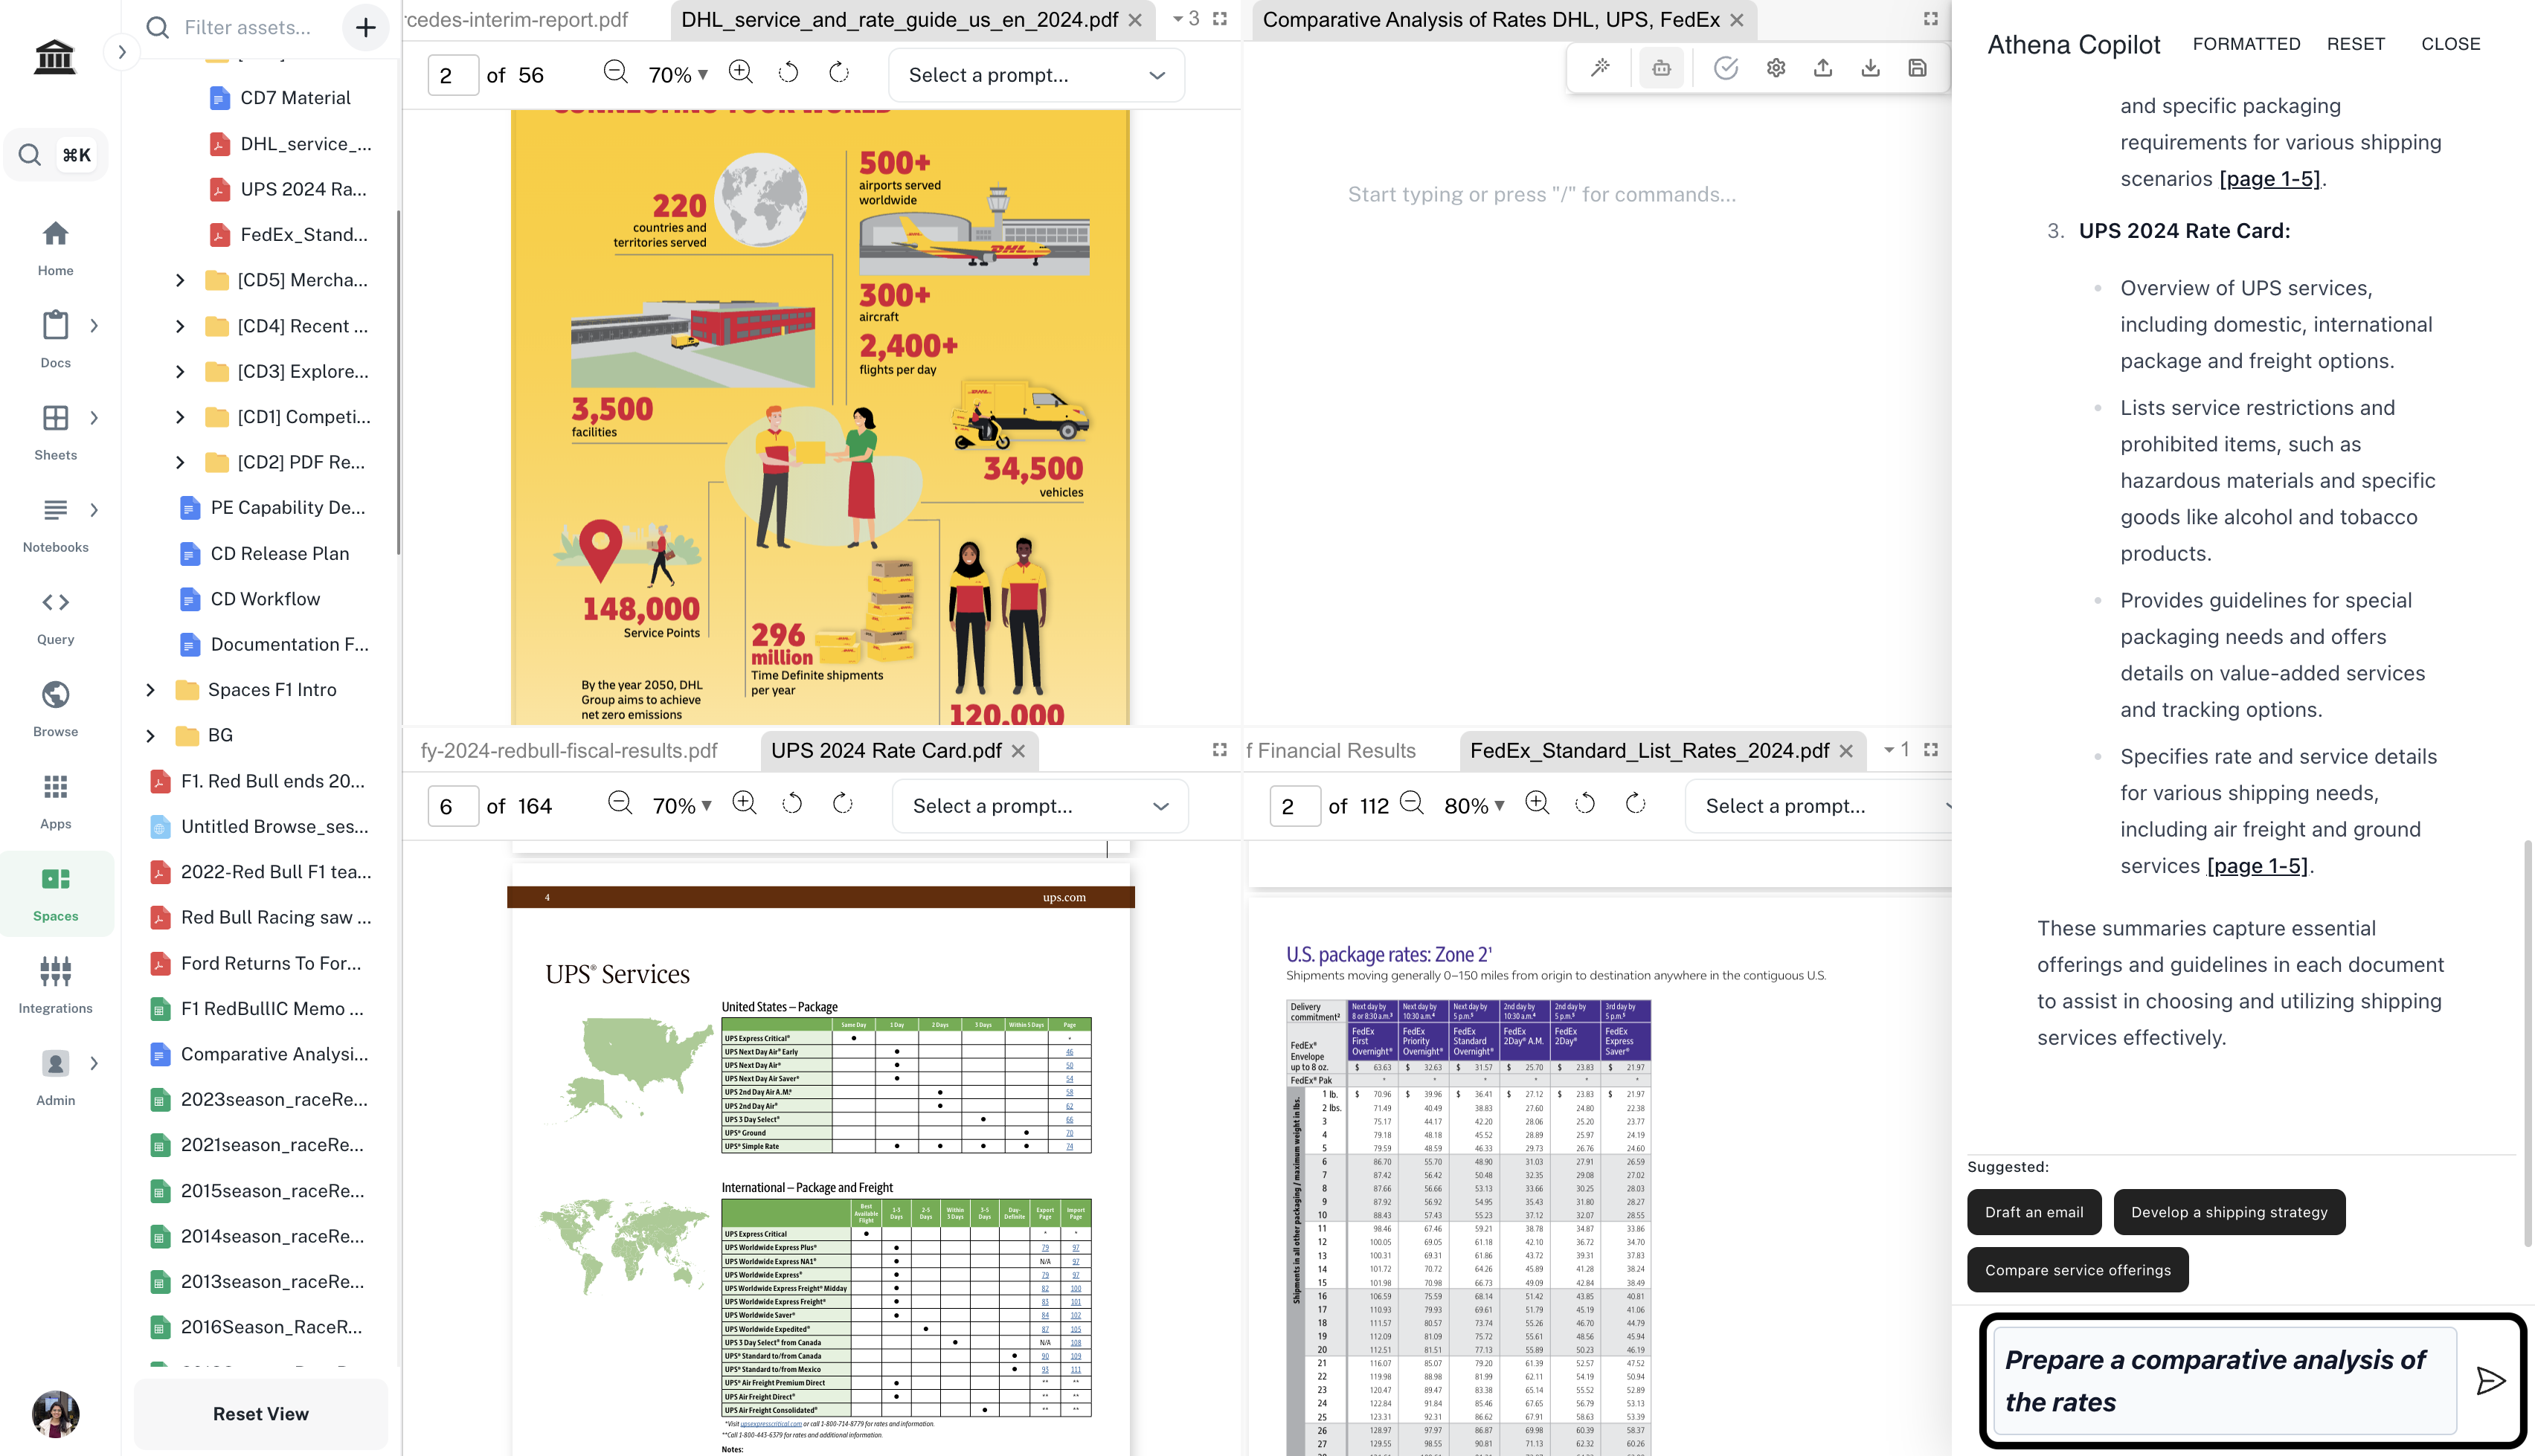The image size is (2535, 1456).
Task: Zoom out in the DHL PDF viewer
Action: point(616,72)
